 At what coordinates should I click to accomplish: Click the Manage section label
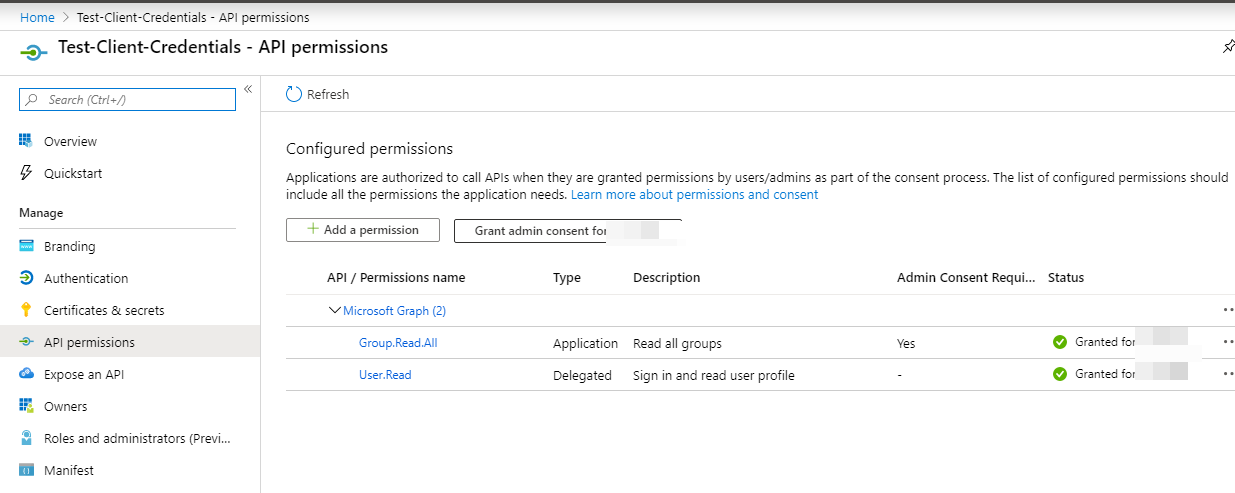[x=41, y=212]
